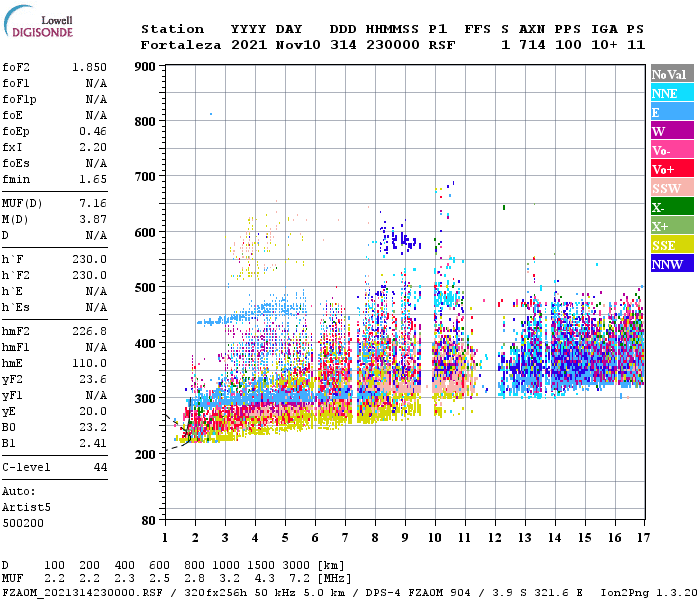Viewport: 700px width, 600px height.
Task: Click the hmE value 110.0
Action: point(89,363)
